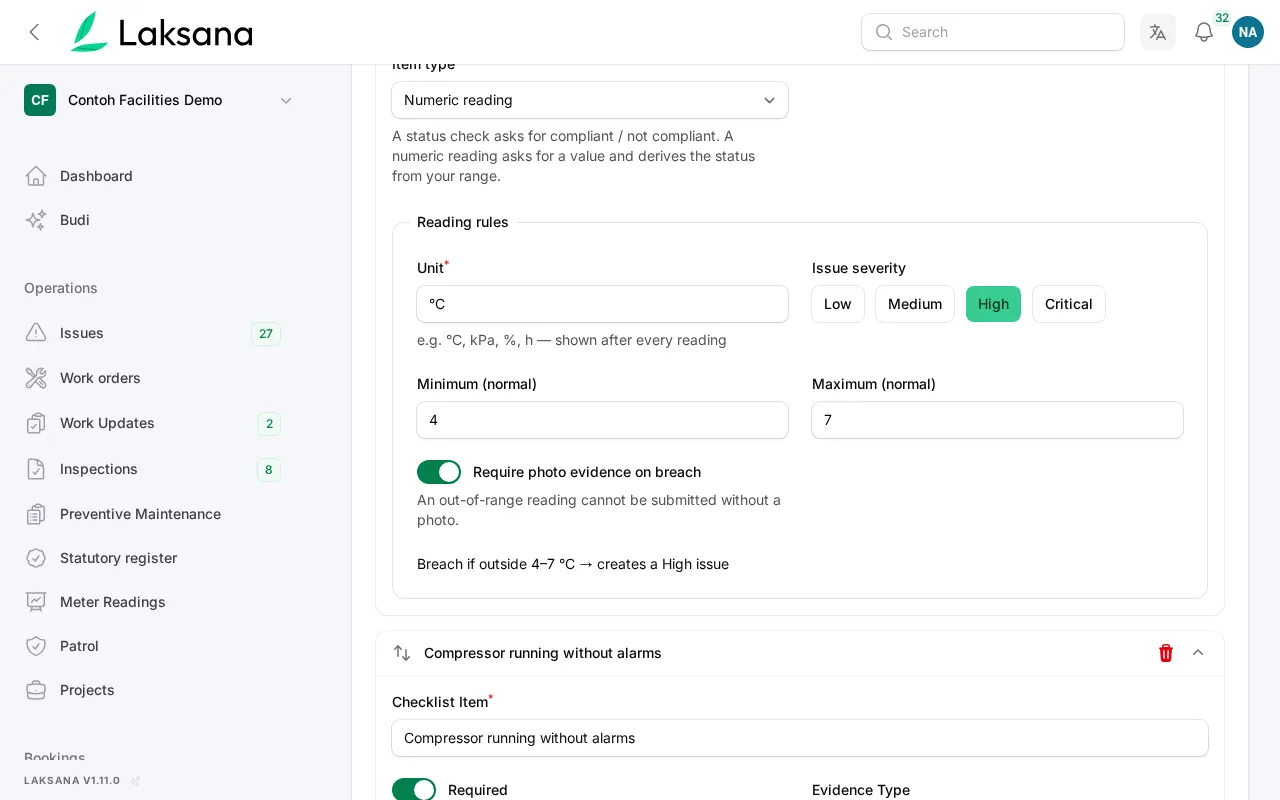The height and width of the screenshot is (800, 1280).
Task: Click the Work Updates clipboard icon
Action: [36, 423]
